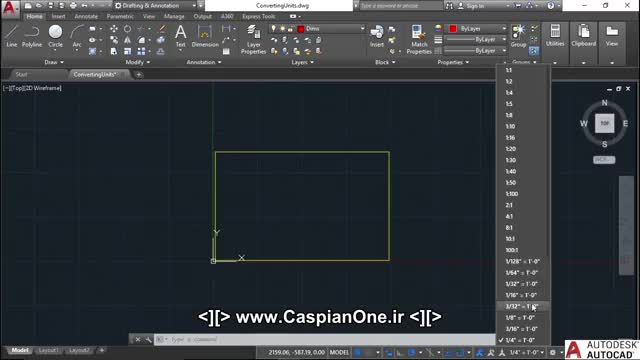Open the Insert block tool
The width and height of the screenshot is (640, 360).
376,36
